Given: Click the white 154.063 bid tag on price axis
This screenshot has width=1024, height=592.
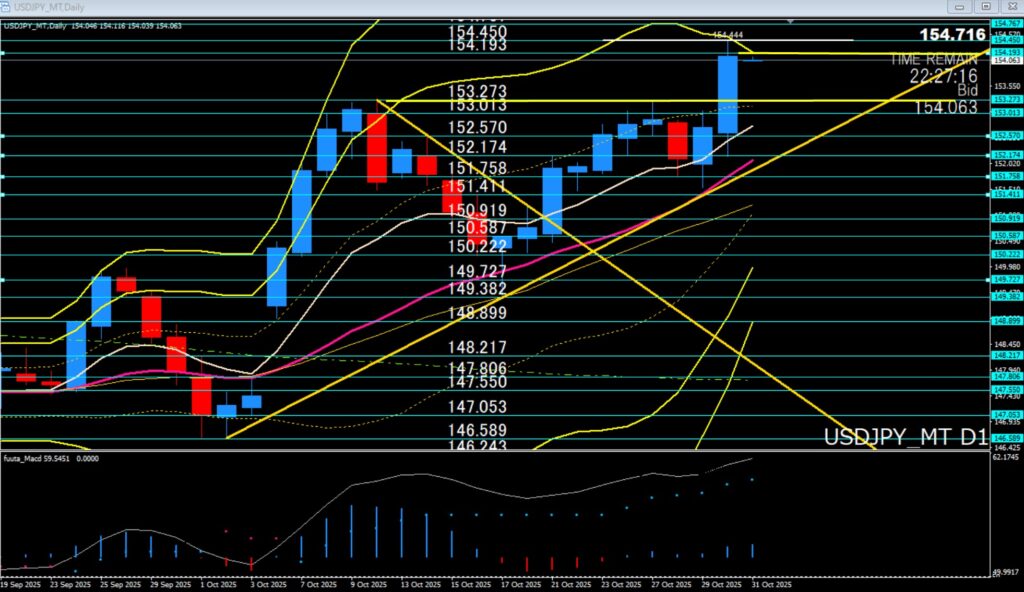Looking at the screenshot, I should [x=1004, y=60].
